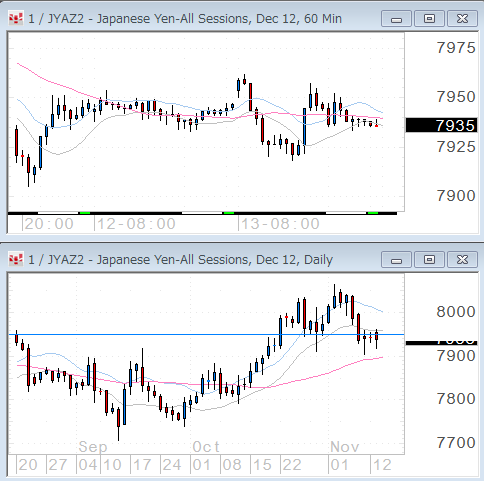The image size is (484, 481).
Task: Click the 10 date label on Daily axis
Action: (112, 465)
